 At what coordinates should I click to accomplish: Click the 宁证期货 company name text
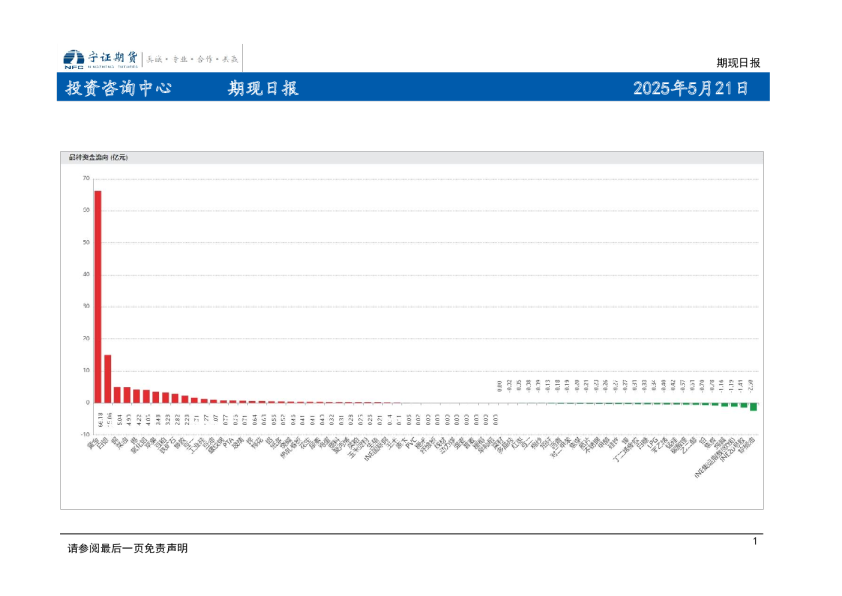(112, 58)
